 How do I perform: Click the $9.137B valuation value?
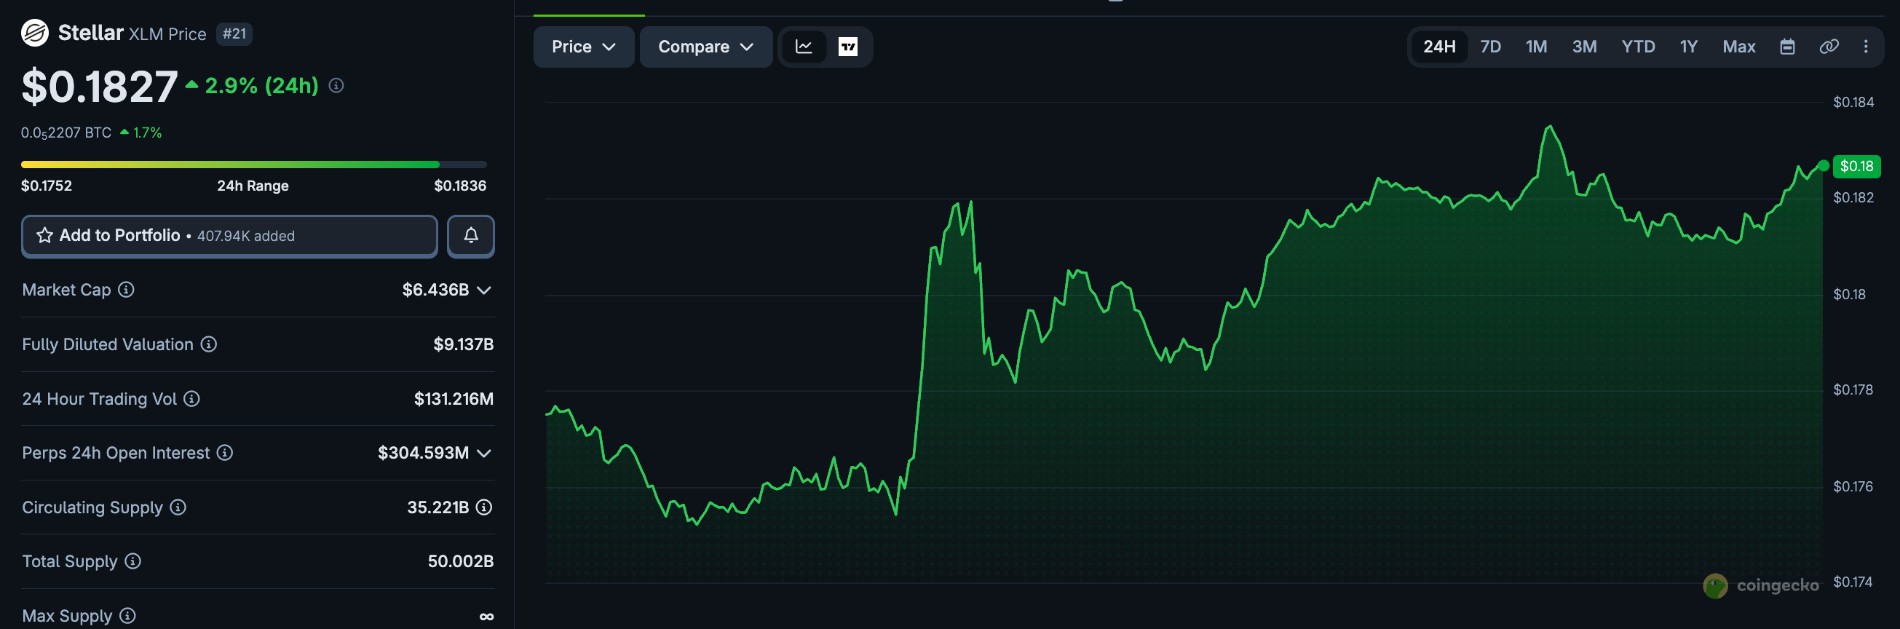point(463,344)
